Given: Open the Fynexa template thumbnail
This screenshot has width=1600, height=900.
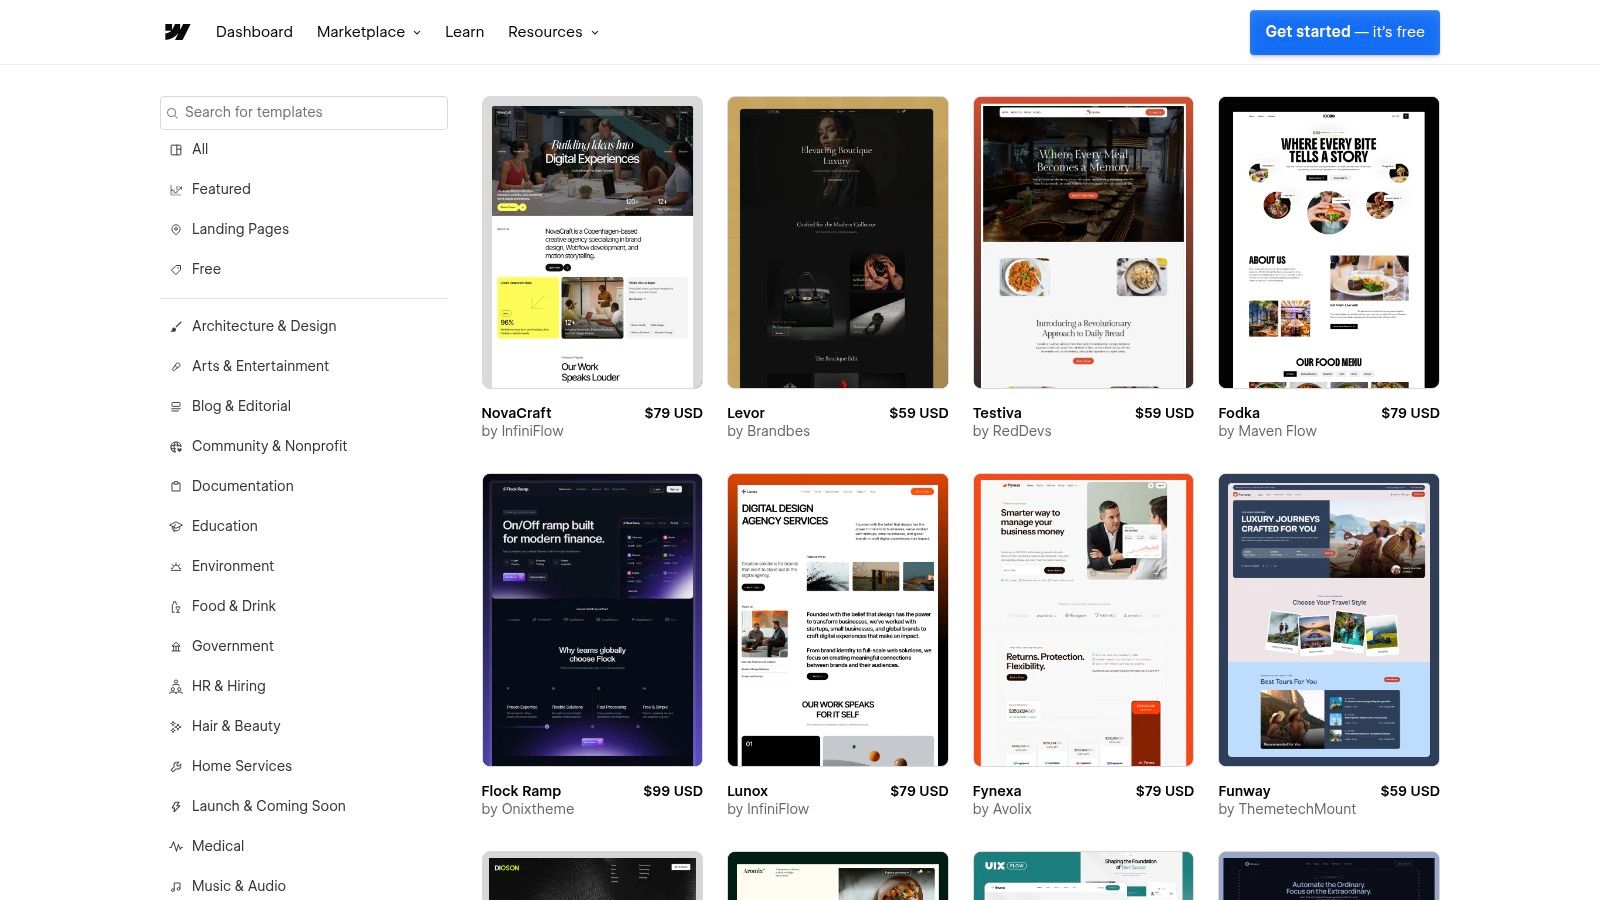Looking at the screenshot, I should click(1083, 620).
